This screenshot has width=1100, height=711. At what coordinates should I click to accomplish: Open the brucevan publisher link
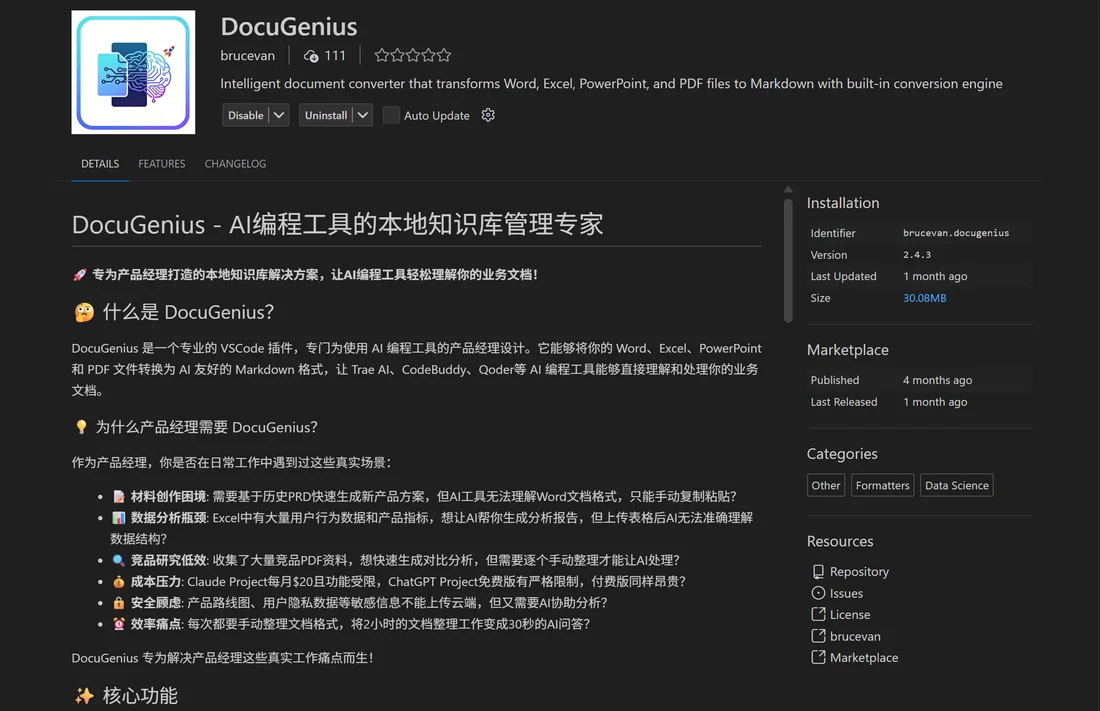pos(248,55)
